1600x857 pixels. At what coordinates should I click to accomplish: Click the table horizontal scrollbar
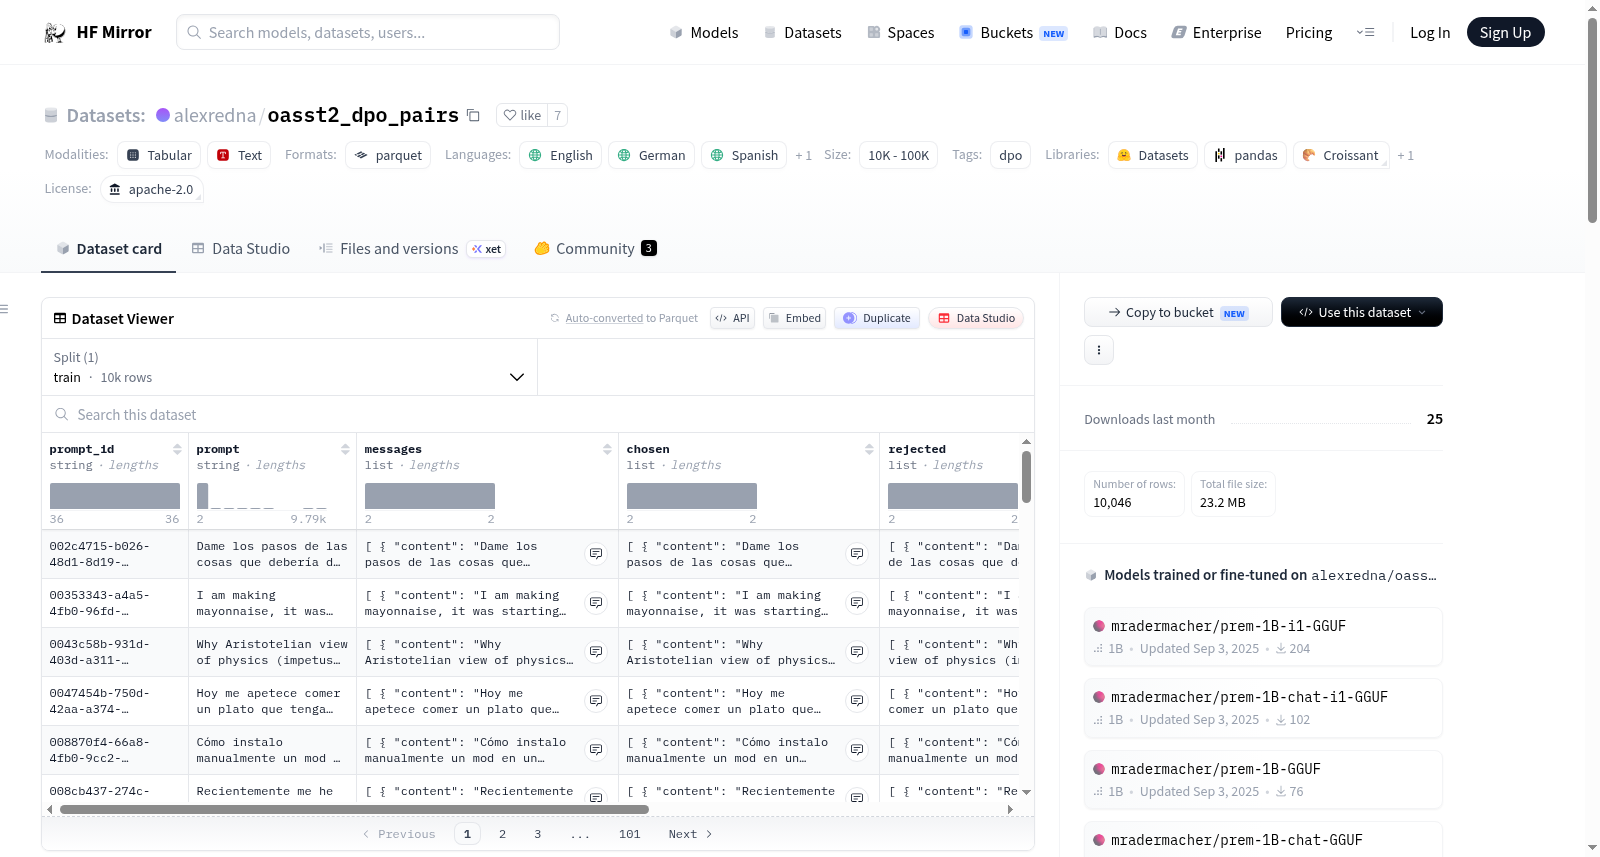pyautogui.click(x=354, y=809)
